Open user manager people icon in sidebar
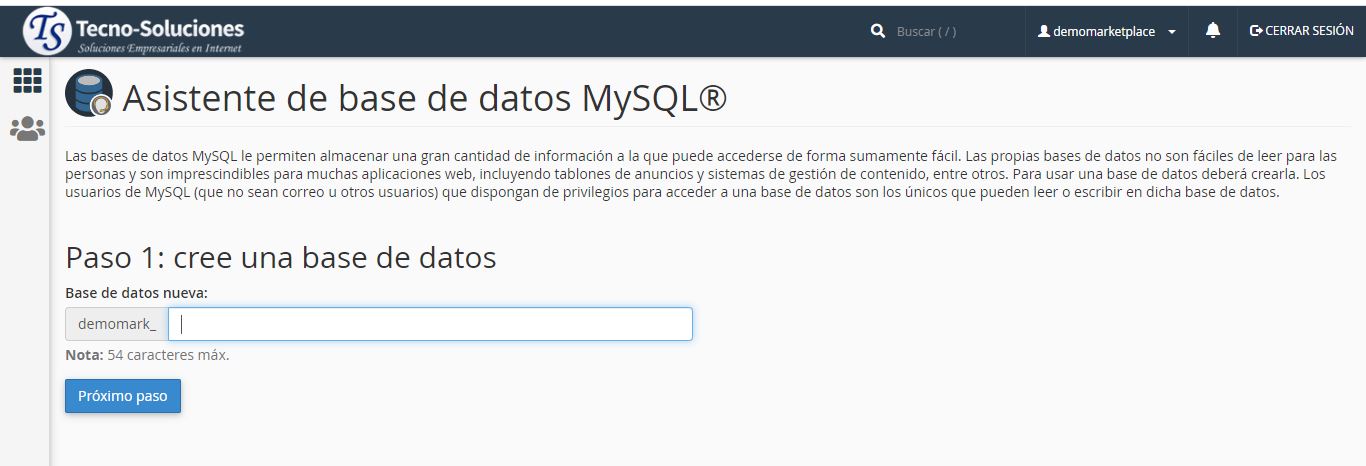The height and width of the screenshot is (466, 1366). click(27, 128)
